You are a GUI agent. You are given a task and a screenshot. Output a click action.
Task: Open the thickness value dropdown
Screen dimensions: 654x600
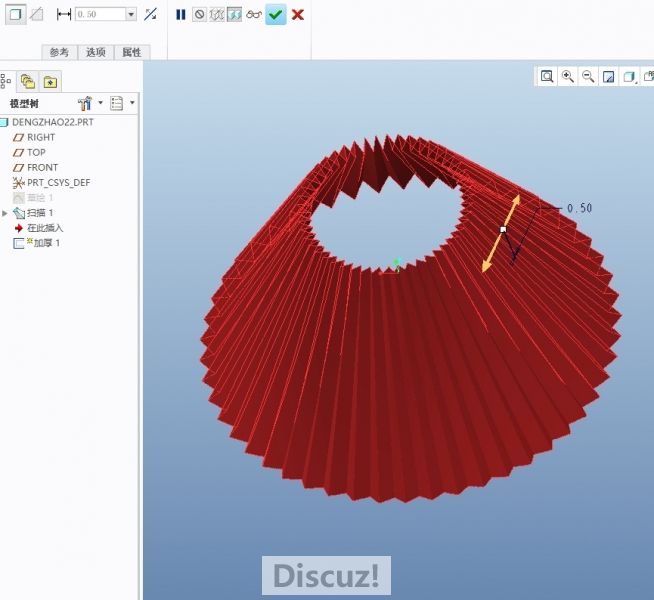131,15
